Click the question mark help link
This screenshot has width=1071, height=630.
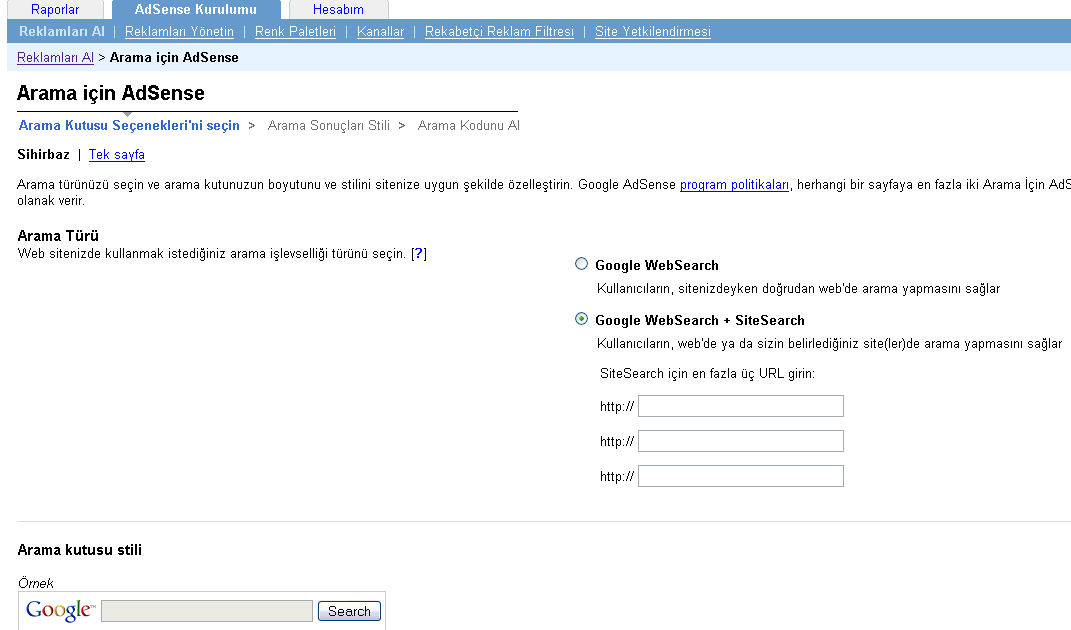click(x=419, y=254)
